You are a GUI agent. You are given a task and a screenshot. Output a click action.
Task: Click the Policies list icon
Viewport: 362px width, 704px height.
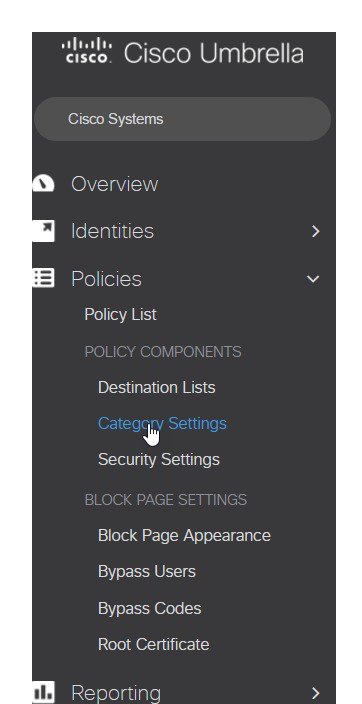[43, 278]
